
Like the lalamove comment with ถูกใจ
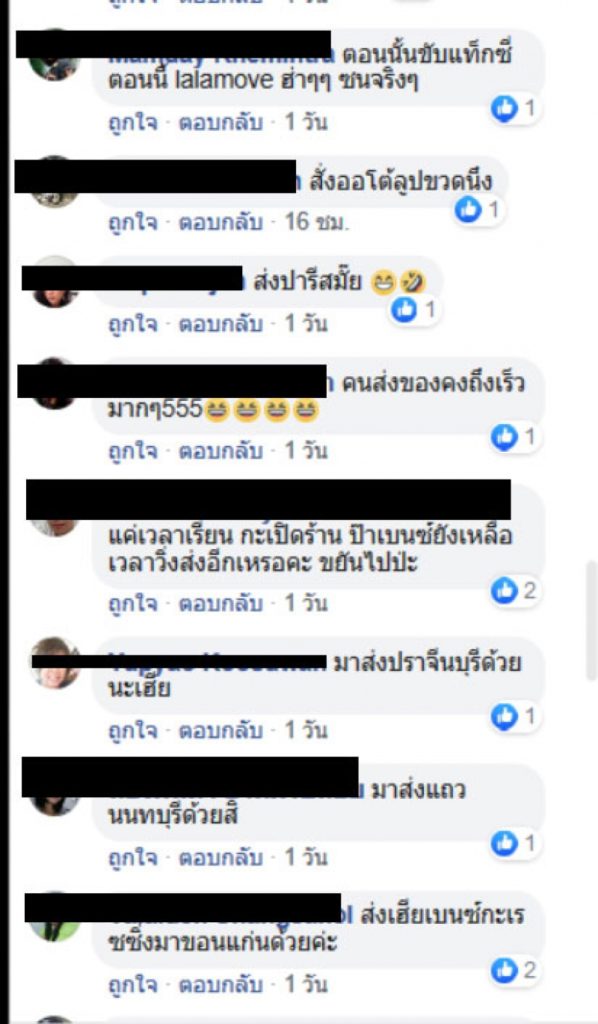(x=133, y=122)
